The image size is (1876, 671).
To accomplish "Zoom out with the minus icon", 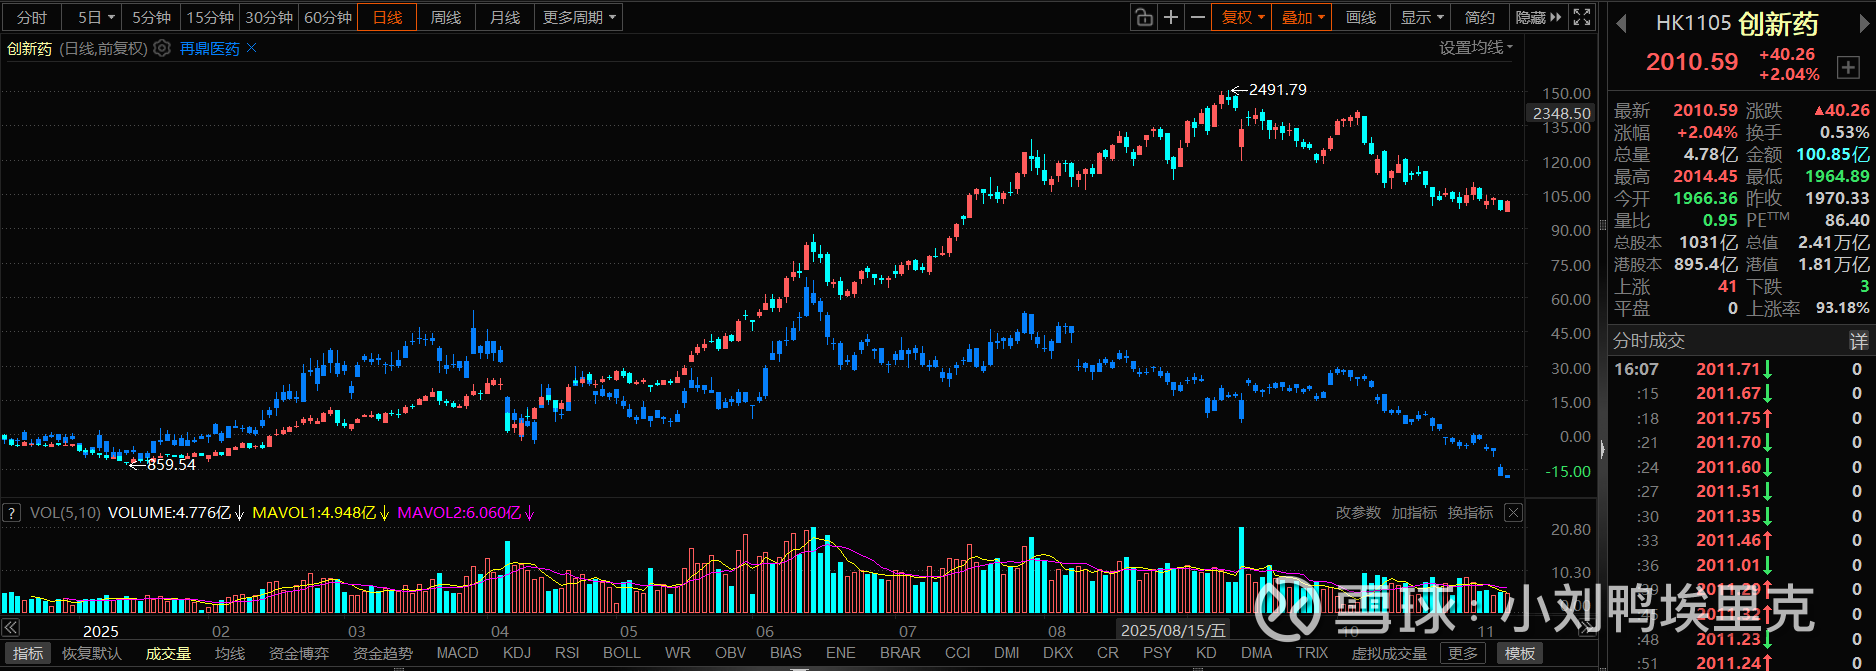I will click(x=1198, y=17).
